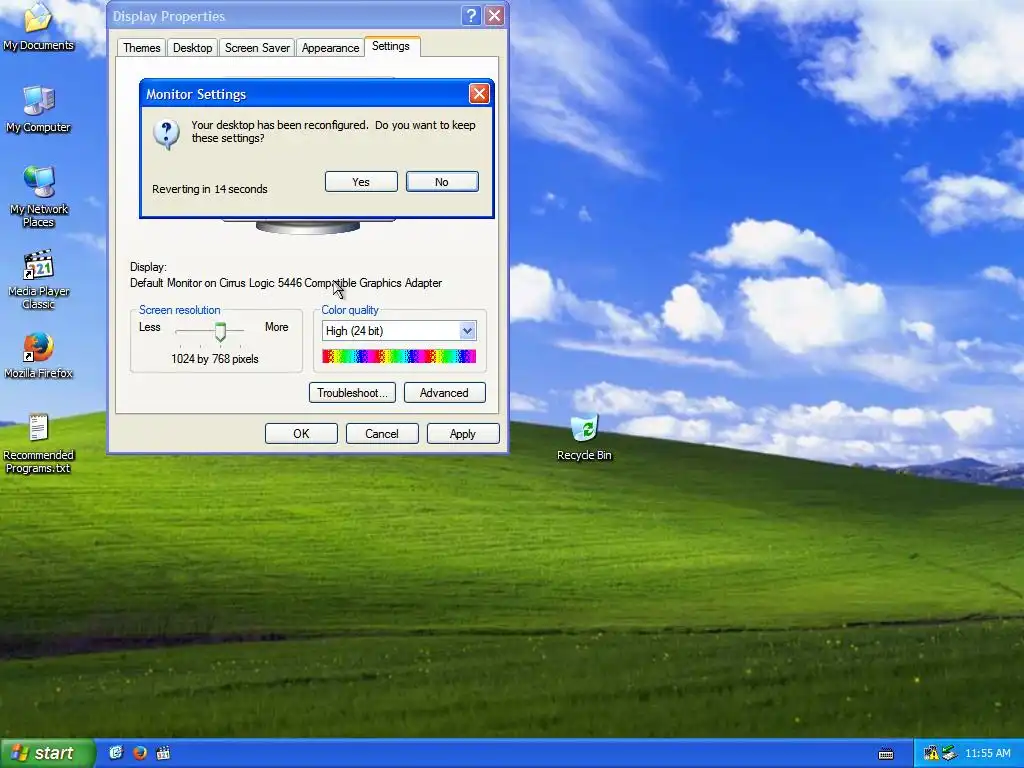Click the Cirrus Logic 5446 display adapter text
This screenshot has width=1024, height=768.
pos(286,283)
